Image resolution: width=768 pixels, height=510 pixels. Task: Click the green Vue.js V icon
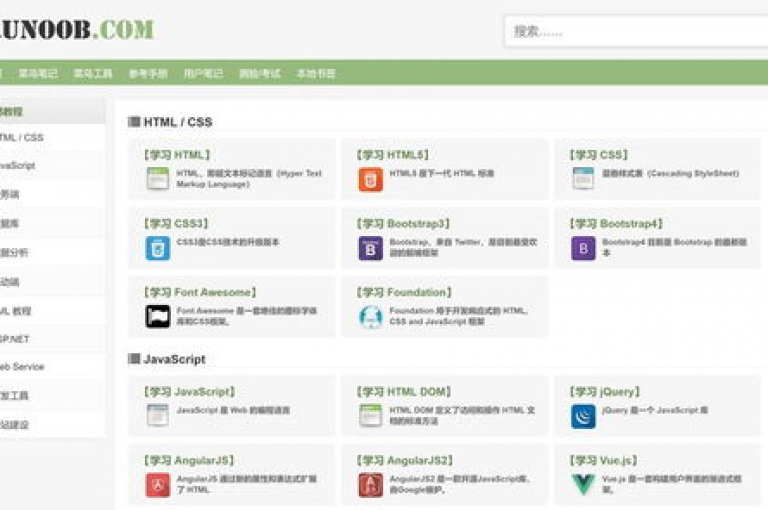[583, 485]
